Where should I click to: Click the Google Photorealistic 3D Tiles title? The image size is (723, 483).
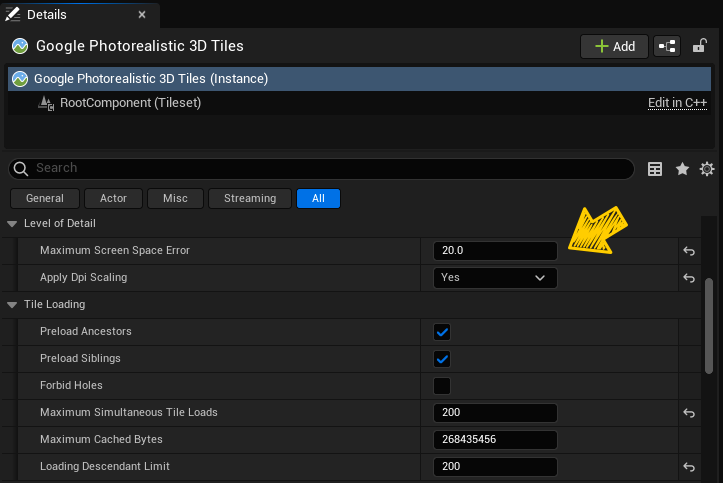pos(140,46)
